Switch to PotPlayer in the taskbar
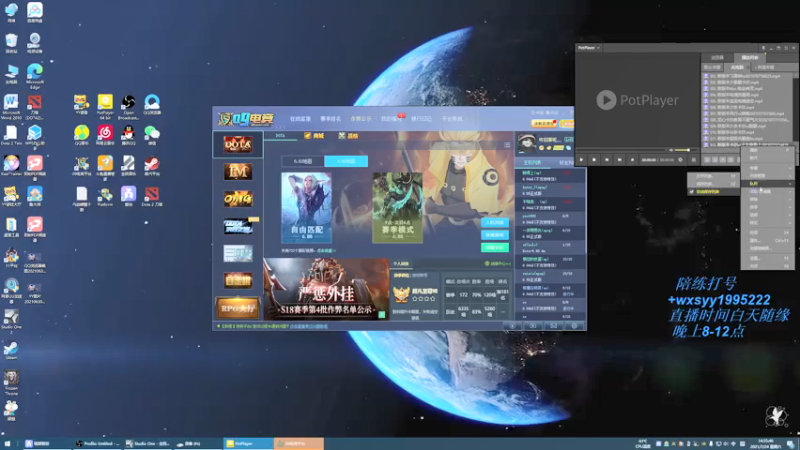The height and width of the screenshot is (450, 800). click(x=248, y=443)
